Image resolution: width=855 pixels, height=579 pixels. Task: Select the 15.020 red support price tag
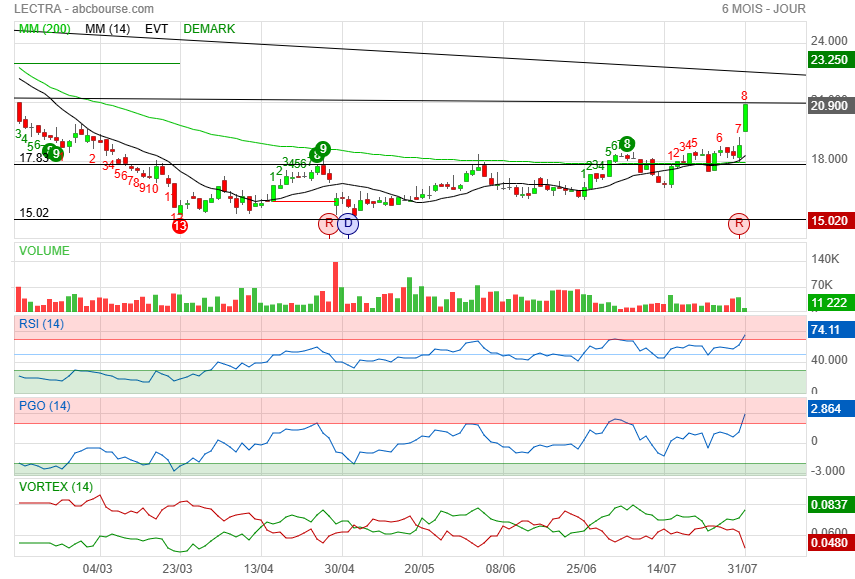pos(830,220)
